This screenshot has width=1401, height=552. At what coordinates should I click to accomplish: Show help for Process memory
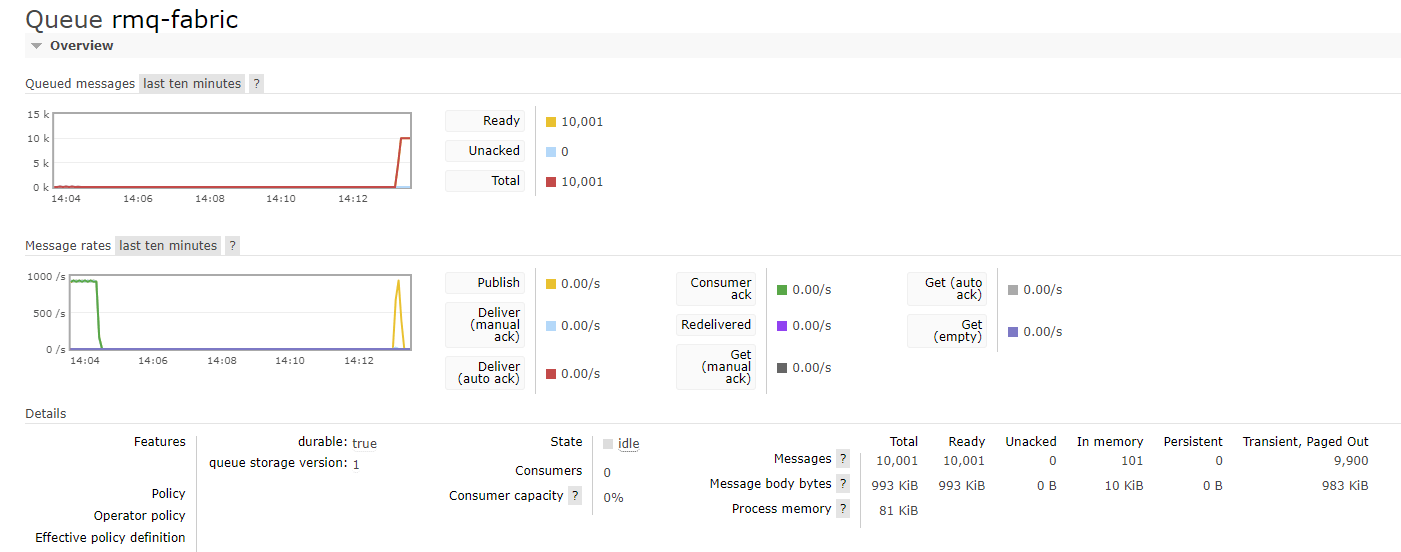843,509
